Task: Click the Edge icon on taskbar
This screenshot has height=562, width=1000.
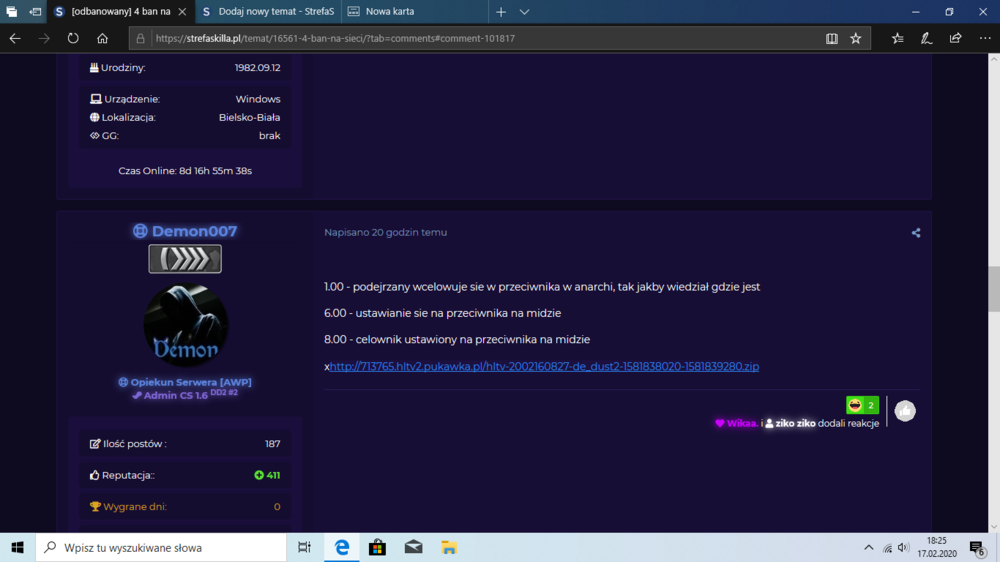Action: 342,547
